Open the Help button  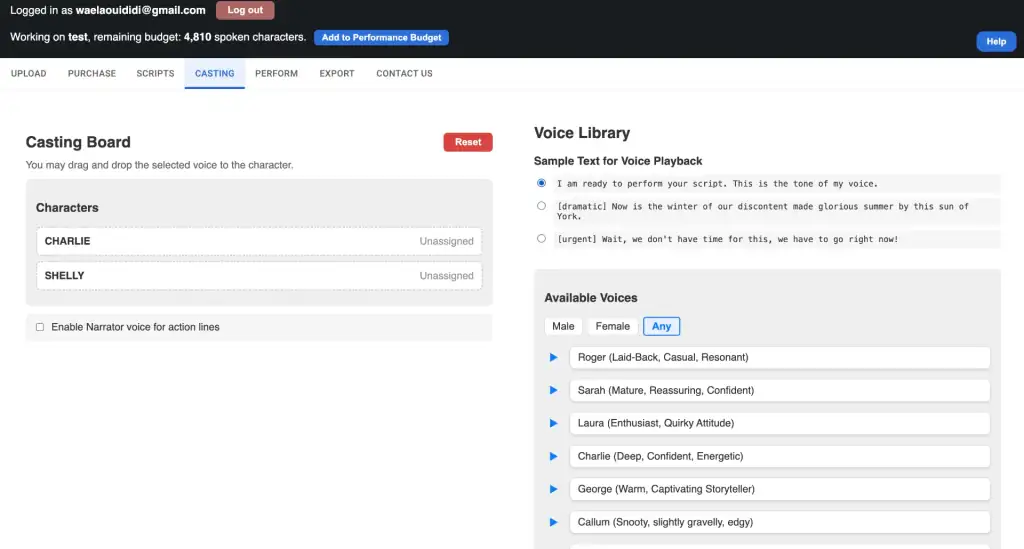[996, 41]
